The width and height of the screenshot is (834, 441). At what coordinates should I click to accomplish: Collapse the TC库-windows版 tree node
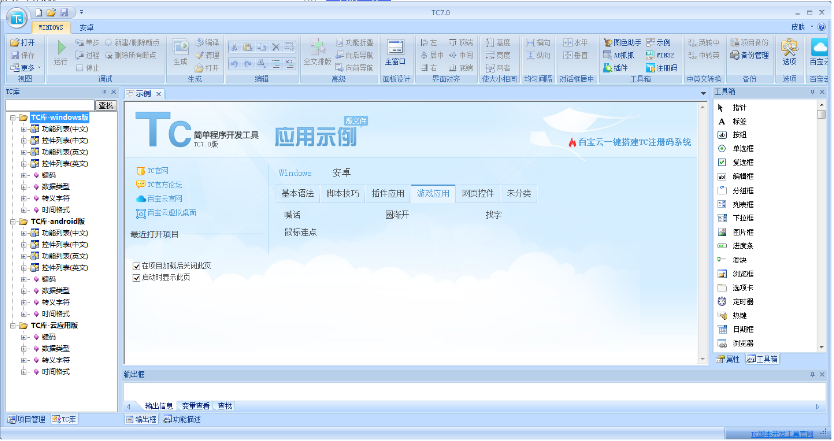(x=13, y=118)
